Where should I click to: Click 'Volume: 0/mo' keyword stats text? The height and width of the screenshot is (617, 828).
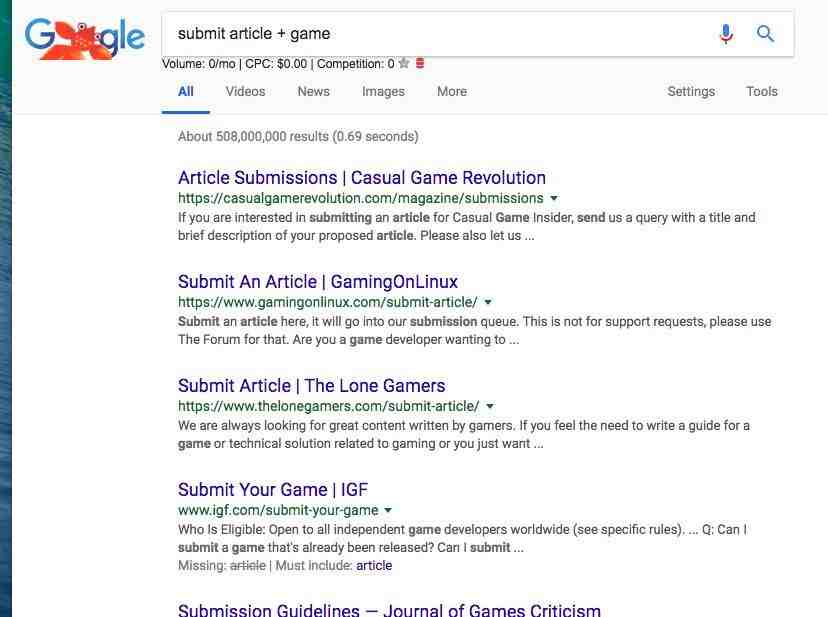pos(199,63)
